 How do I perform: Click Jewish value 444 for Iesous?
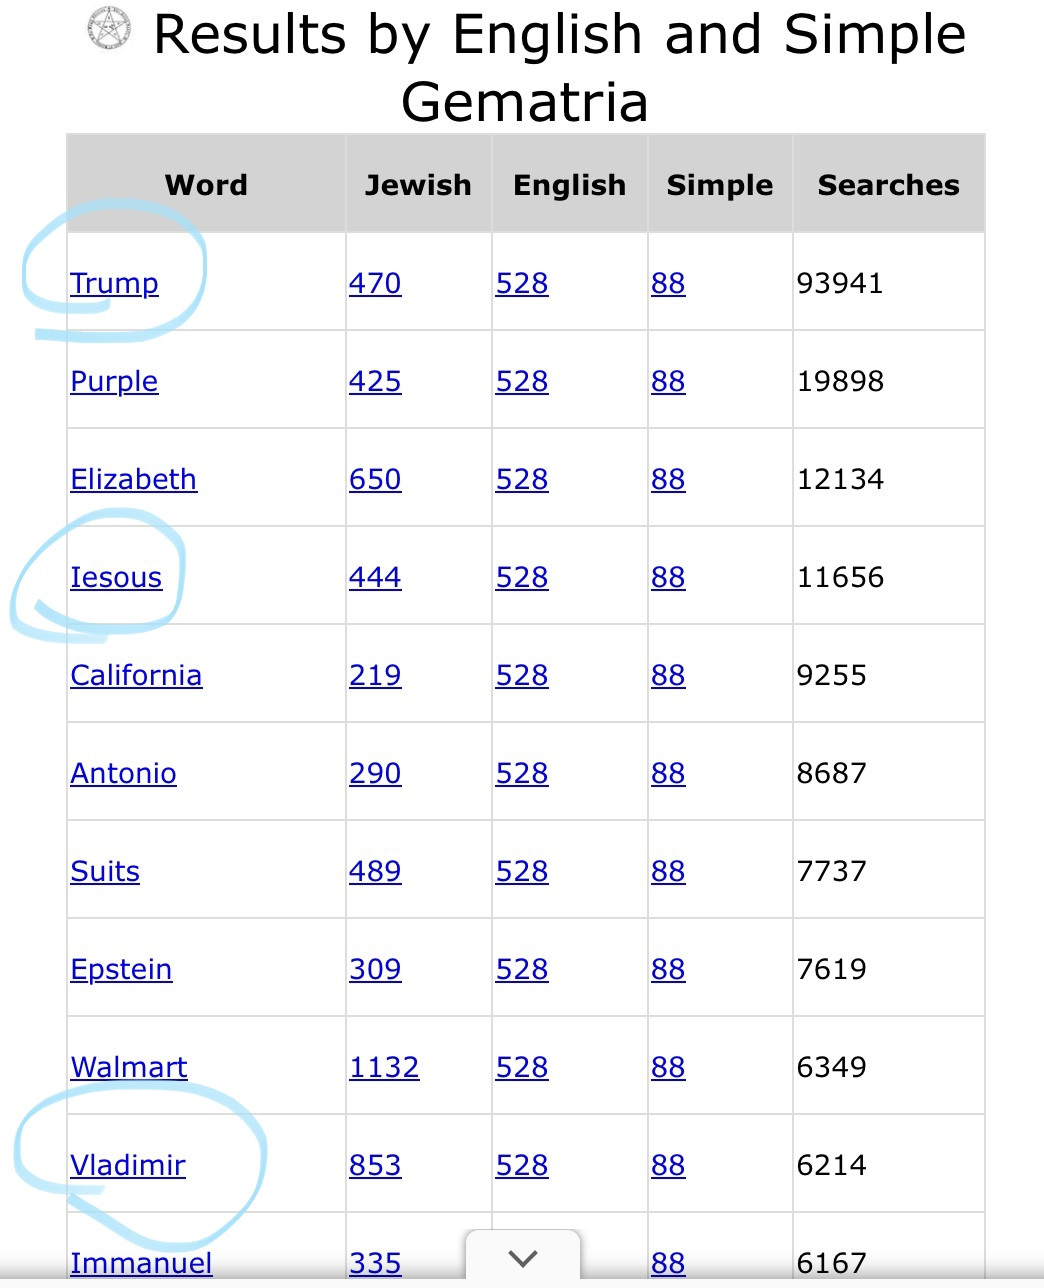[x=375, y=577]
